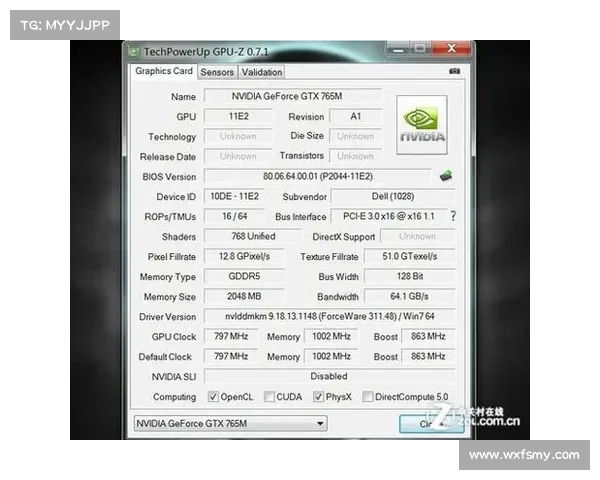Click the Driver Version field value
This screenshot has height=480, width=600.
point(329,316)
